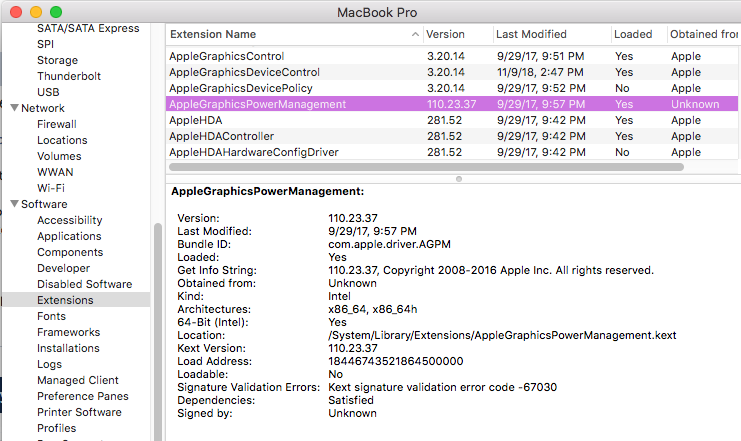The width and height of the screenshot is (741, 441).
Task: Select Wi-Fi in the sidebar
Action: (51, 188)
